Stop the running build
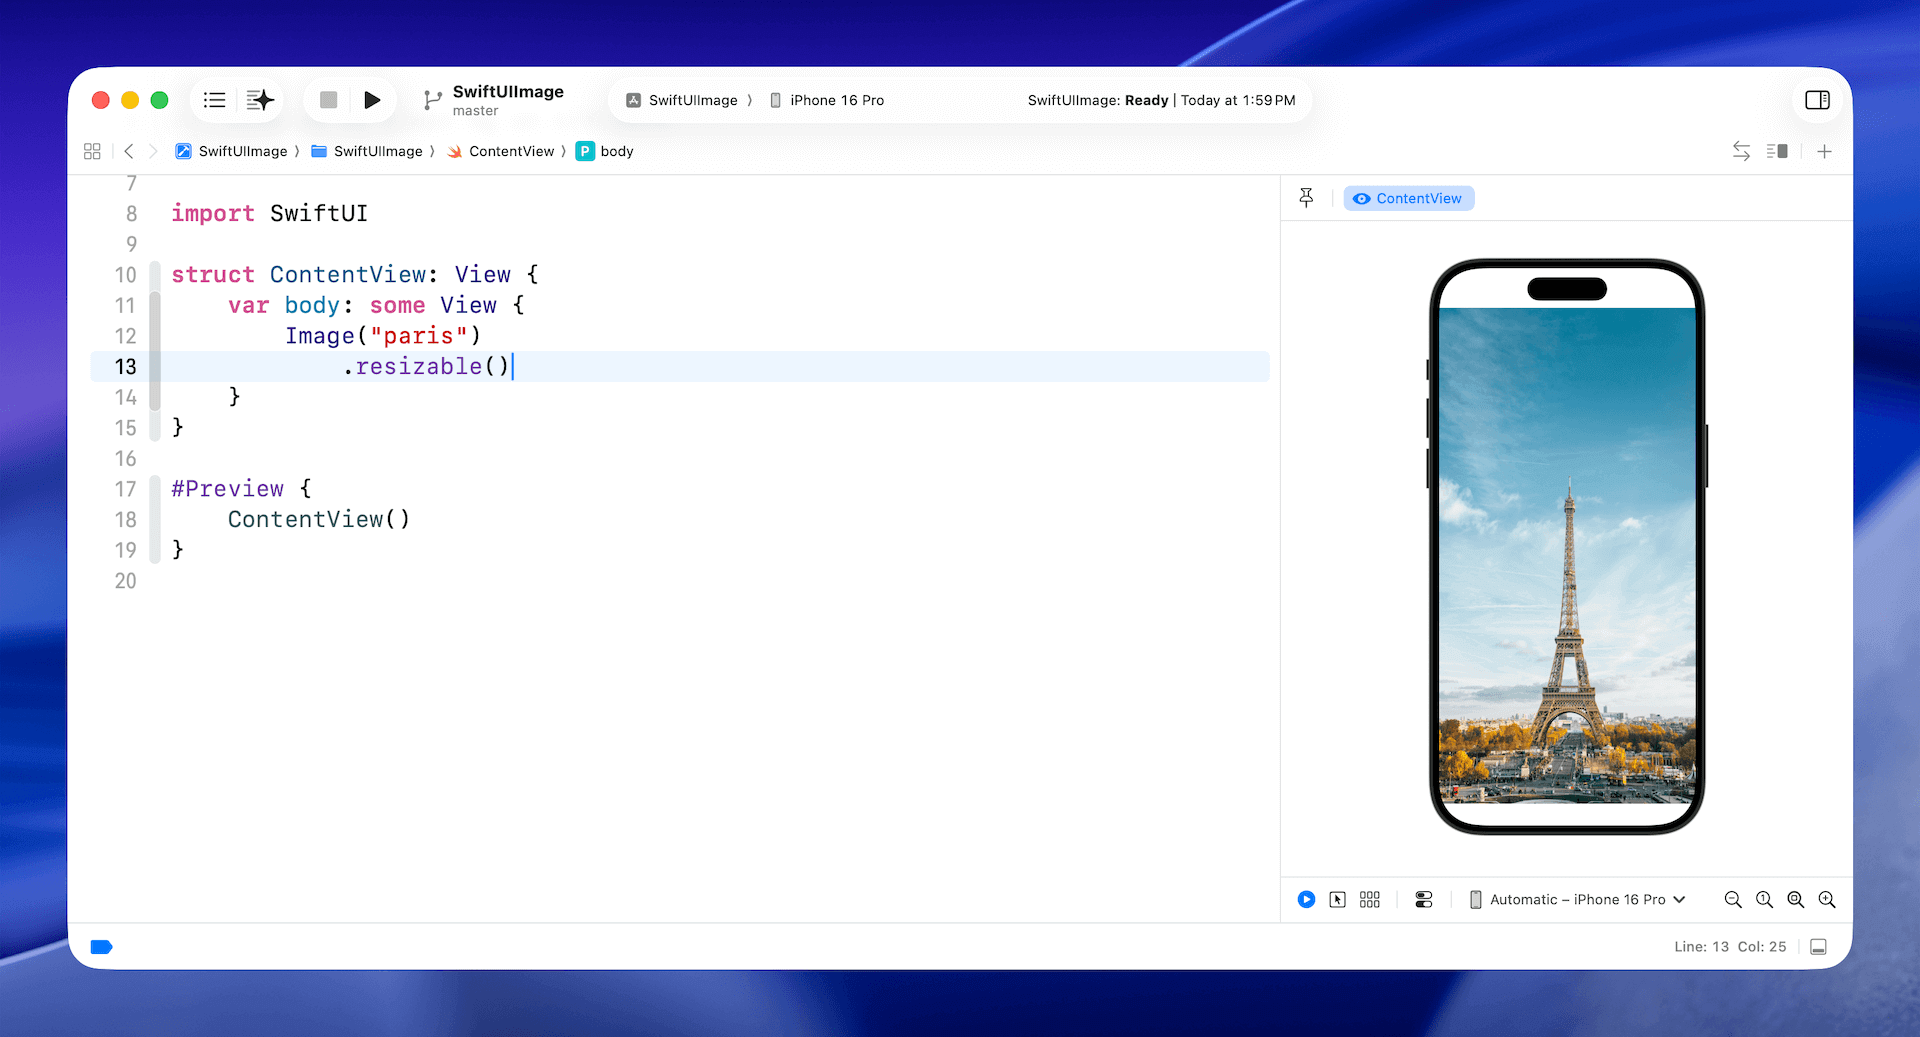1920x1037 pixels. click(x=328, y=100)
